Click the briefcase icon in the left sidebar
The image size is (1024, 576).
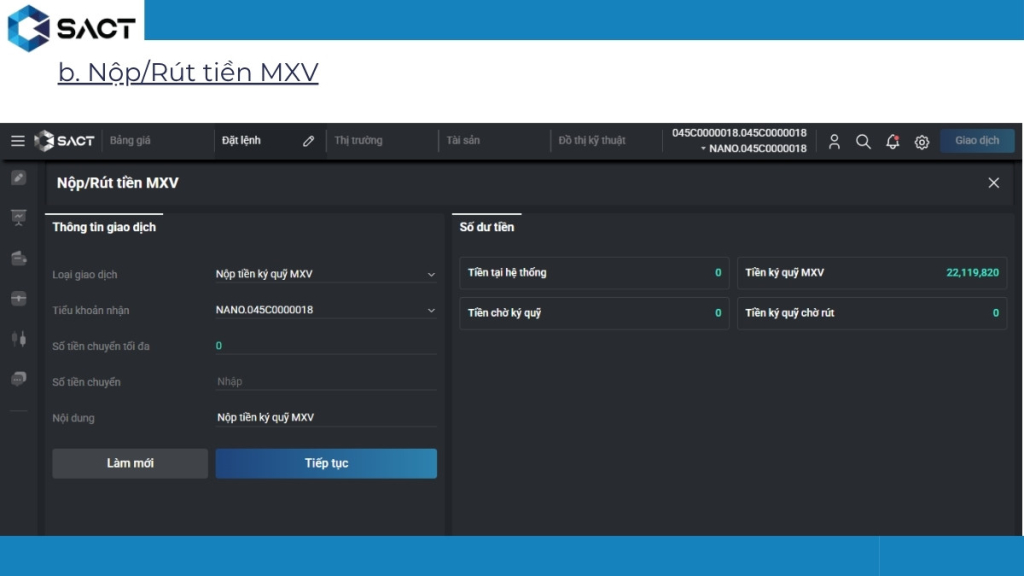pos(18,298)
